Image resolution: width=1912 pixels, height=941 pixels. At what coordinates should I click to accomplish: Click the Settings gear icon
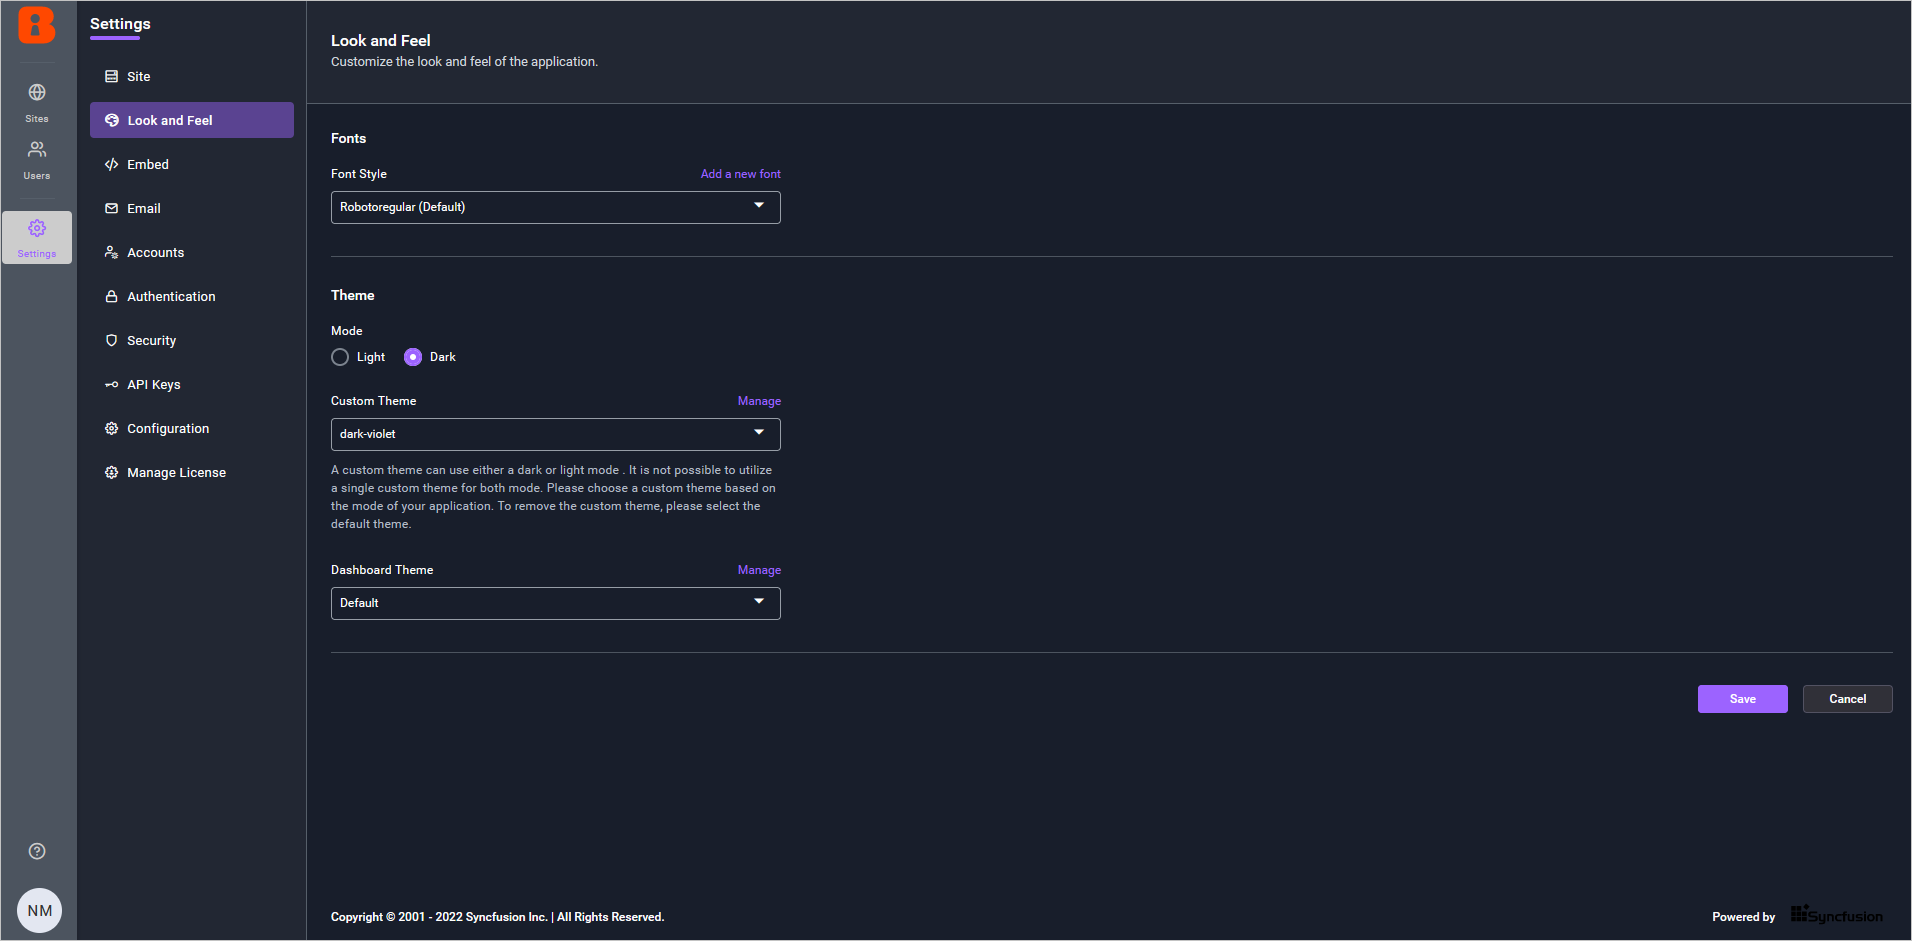[37, 229]
